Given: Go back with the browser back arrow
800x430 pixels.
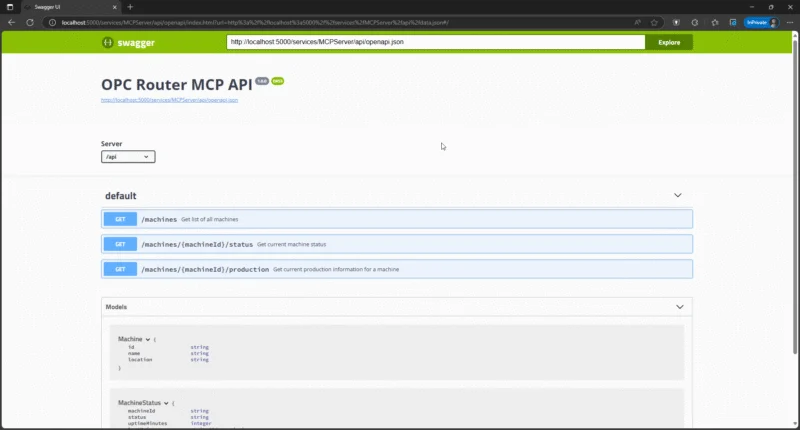Looking at the screenshot, I should 11,21.
